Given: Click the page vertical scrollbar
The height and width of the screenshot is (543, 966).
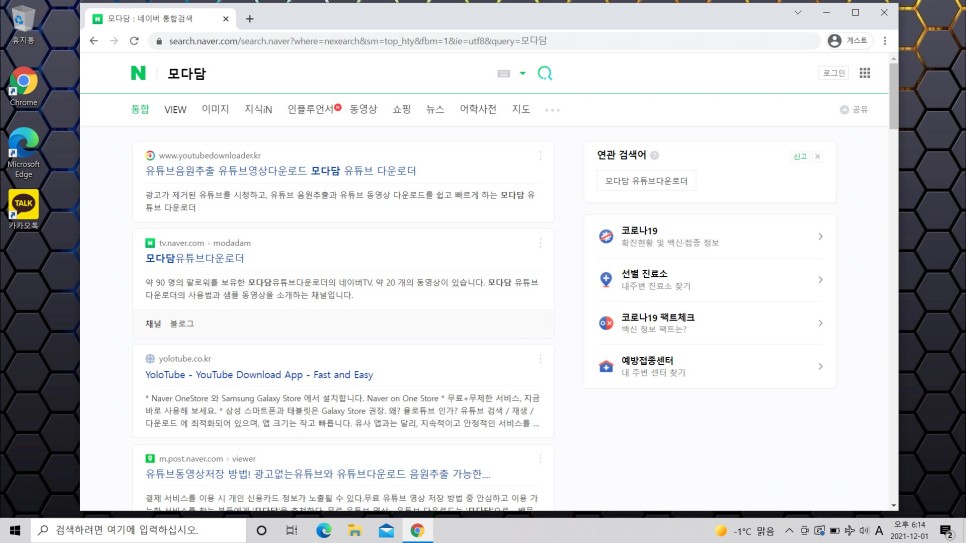Looking at the screenshot, I should coord(893,96).
